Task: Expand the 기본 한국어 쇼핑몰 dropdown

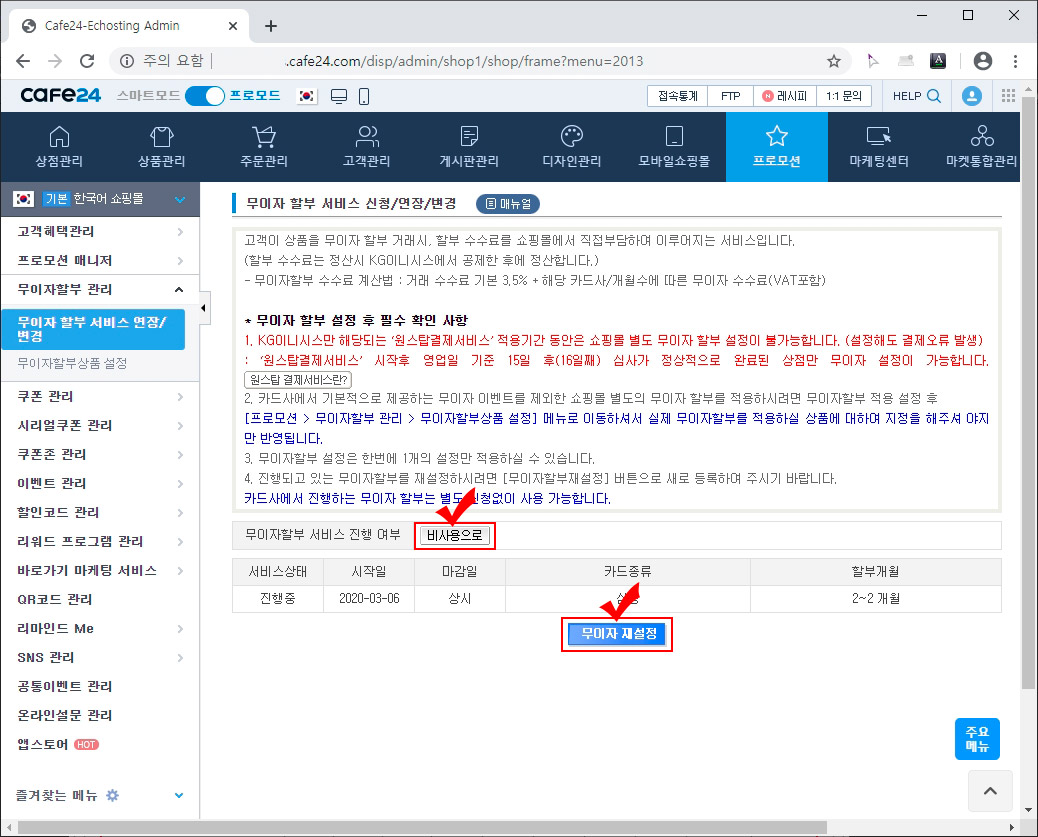Action: pos(179,199)
